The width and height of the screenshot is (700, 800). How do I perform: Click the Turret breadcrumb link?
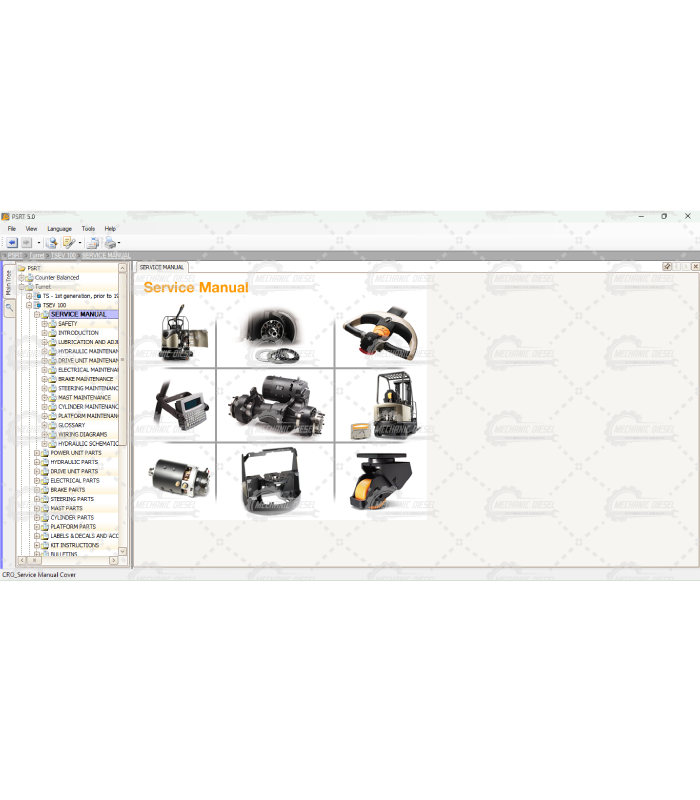click(x=37, y=256)
